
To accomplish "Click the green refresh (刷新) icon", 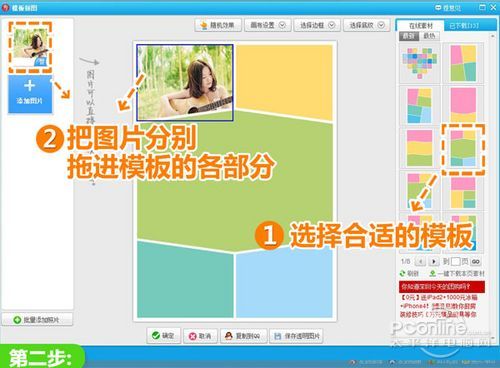I will (x=403, y=274).
